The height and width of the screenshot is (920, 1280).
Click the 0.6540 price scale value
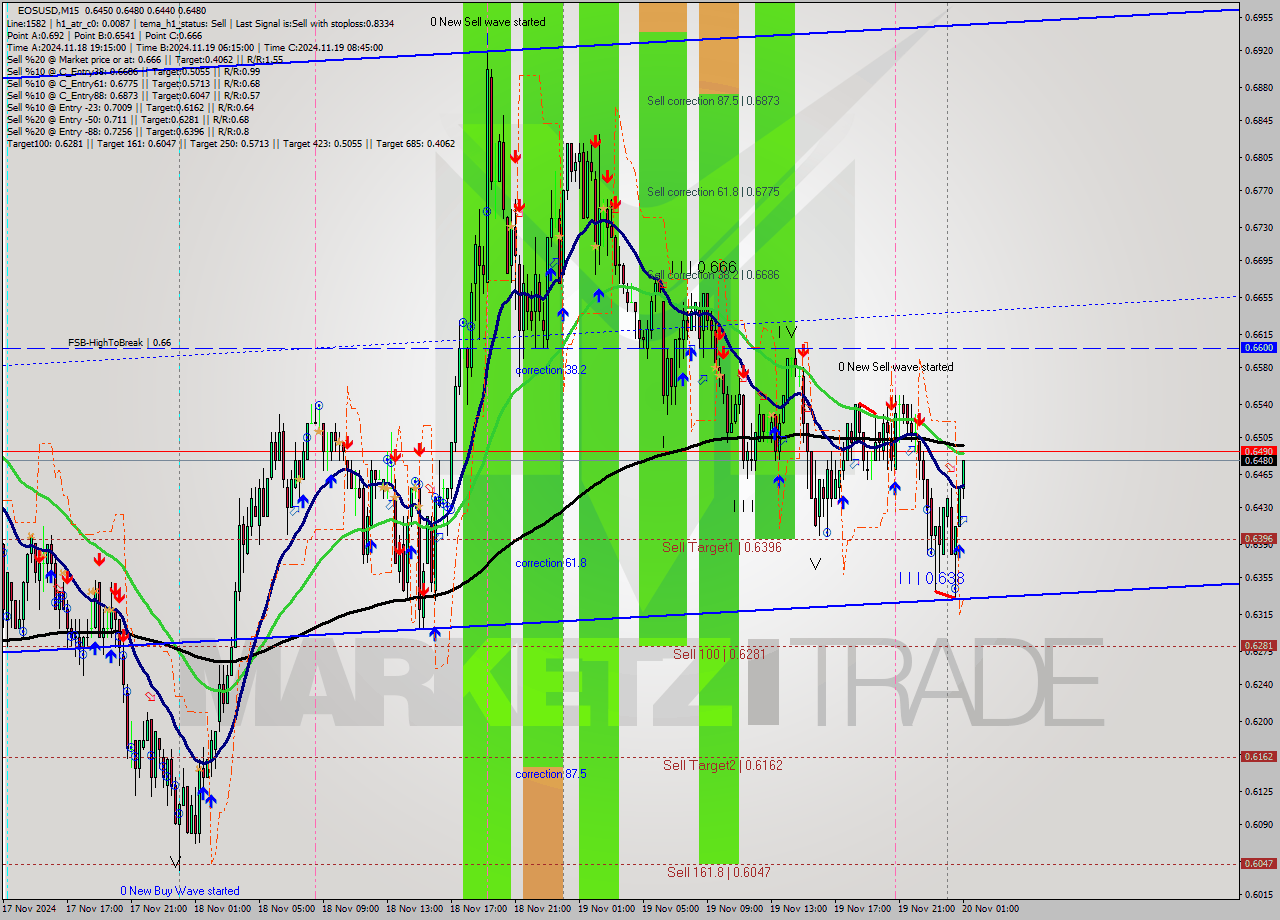pos(1258,404)
